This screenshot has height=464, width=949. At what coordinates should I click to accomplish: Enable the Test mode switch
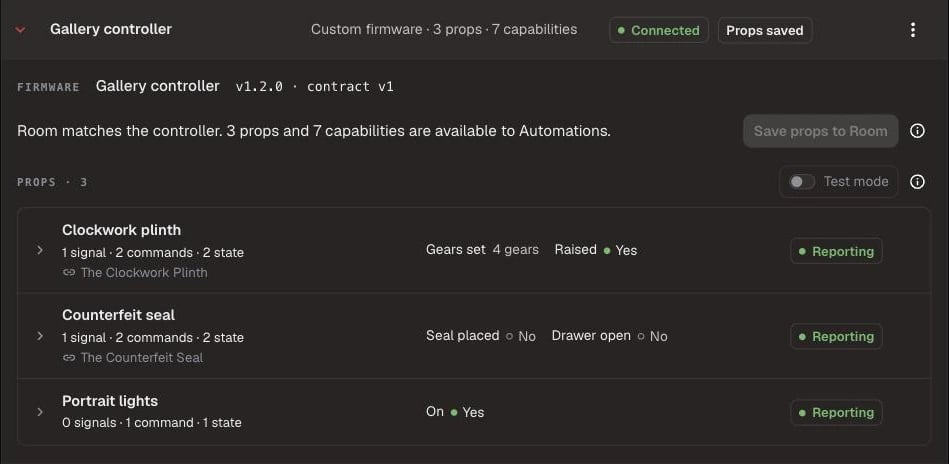tap(802, 181)
